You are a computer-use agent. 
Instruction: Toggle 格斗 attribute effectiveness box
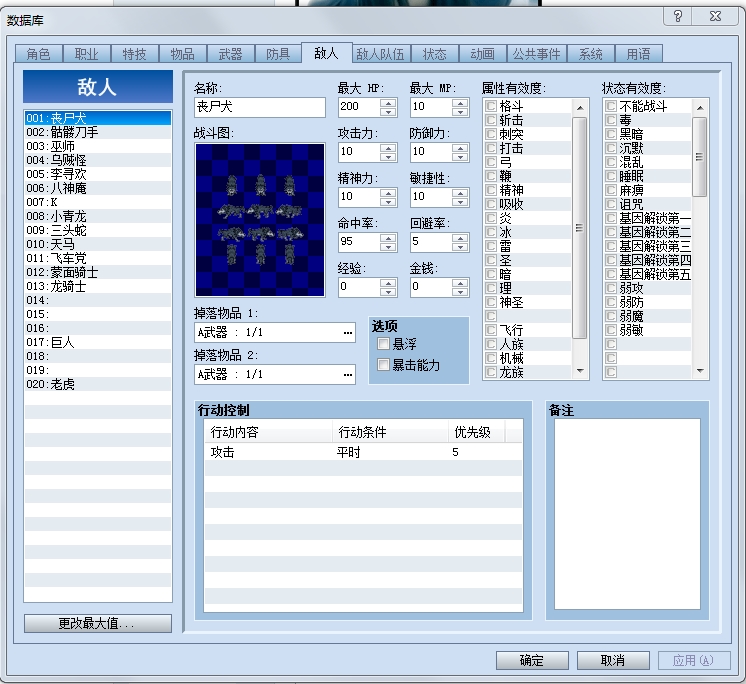point(491,106)
